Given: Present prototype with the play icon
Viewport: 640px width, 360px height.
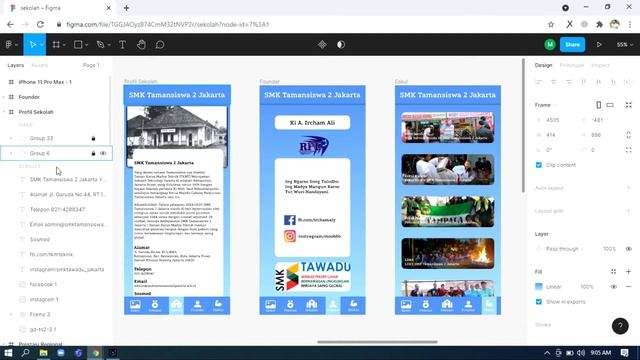Looking at the screenshot, I should click(599, 44).
